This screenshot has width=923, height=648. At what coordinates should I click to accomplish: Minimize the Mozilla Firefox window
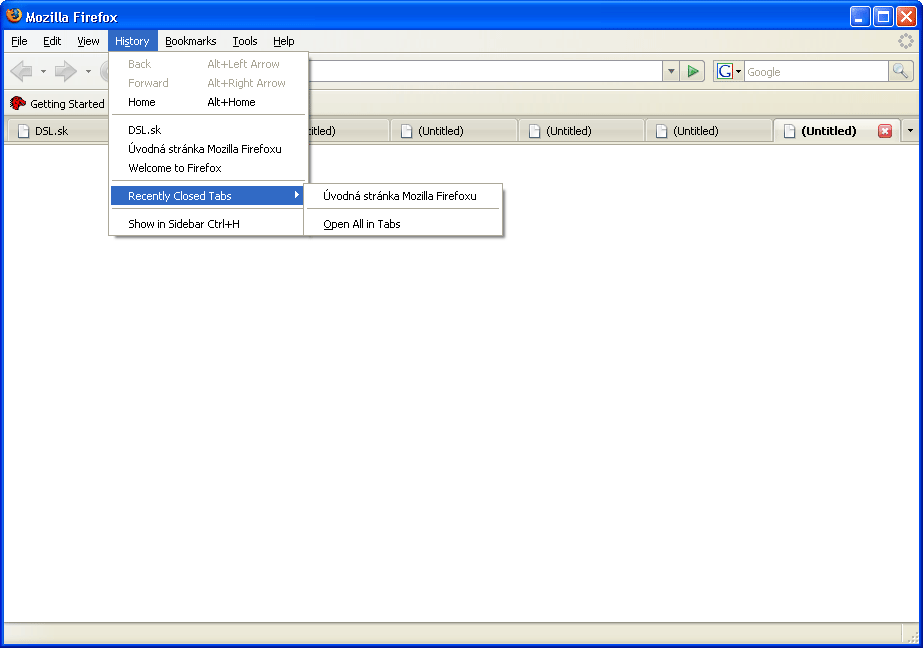(x=860, y=16)
